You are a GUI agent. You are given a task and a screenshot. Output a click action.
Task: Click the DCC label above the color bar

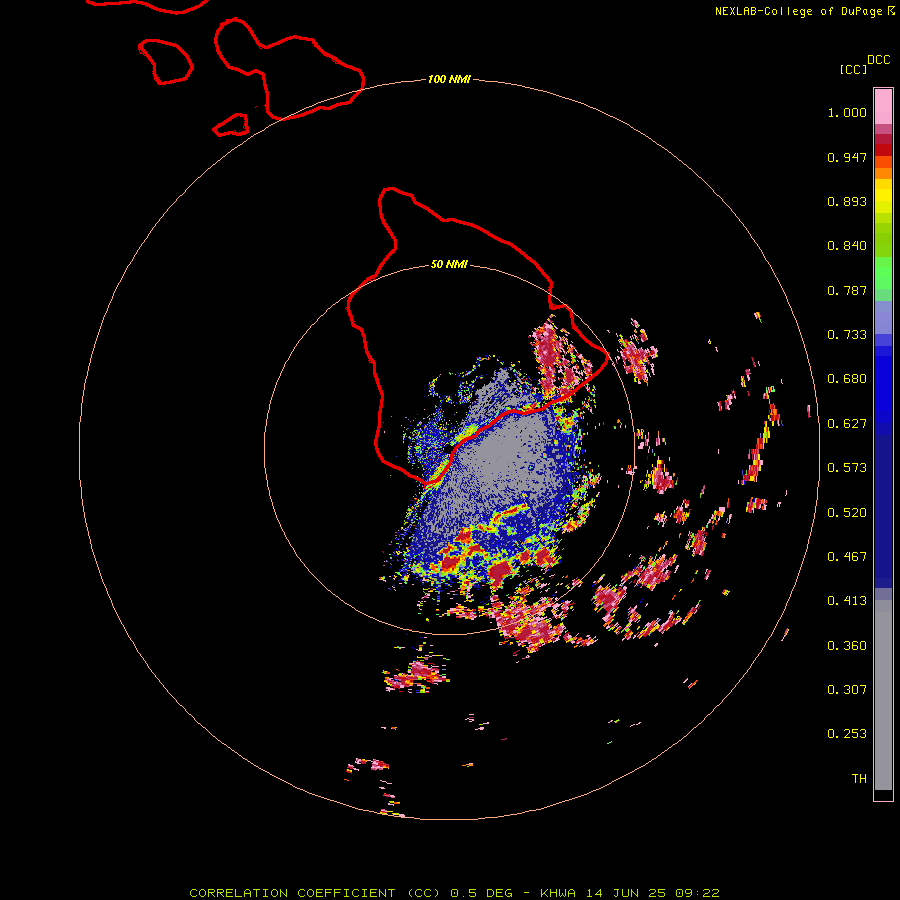tap(878, 60)
